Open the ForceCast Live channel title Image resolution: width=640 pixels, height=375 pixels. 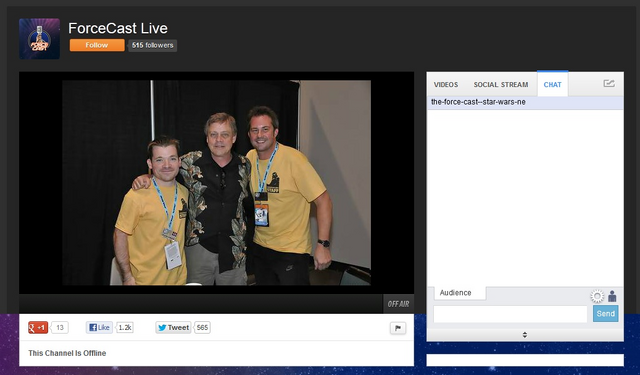click(x=118, y=28)
